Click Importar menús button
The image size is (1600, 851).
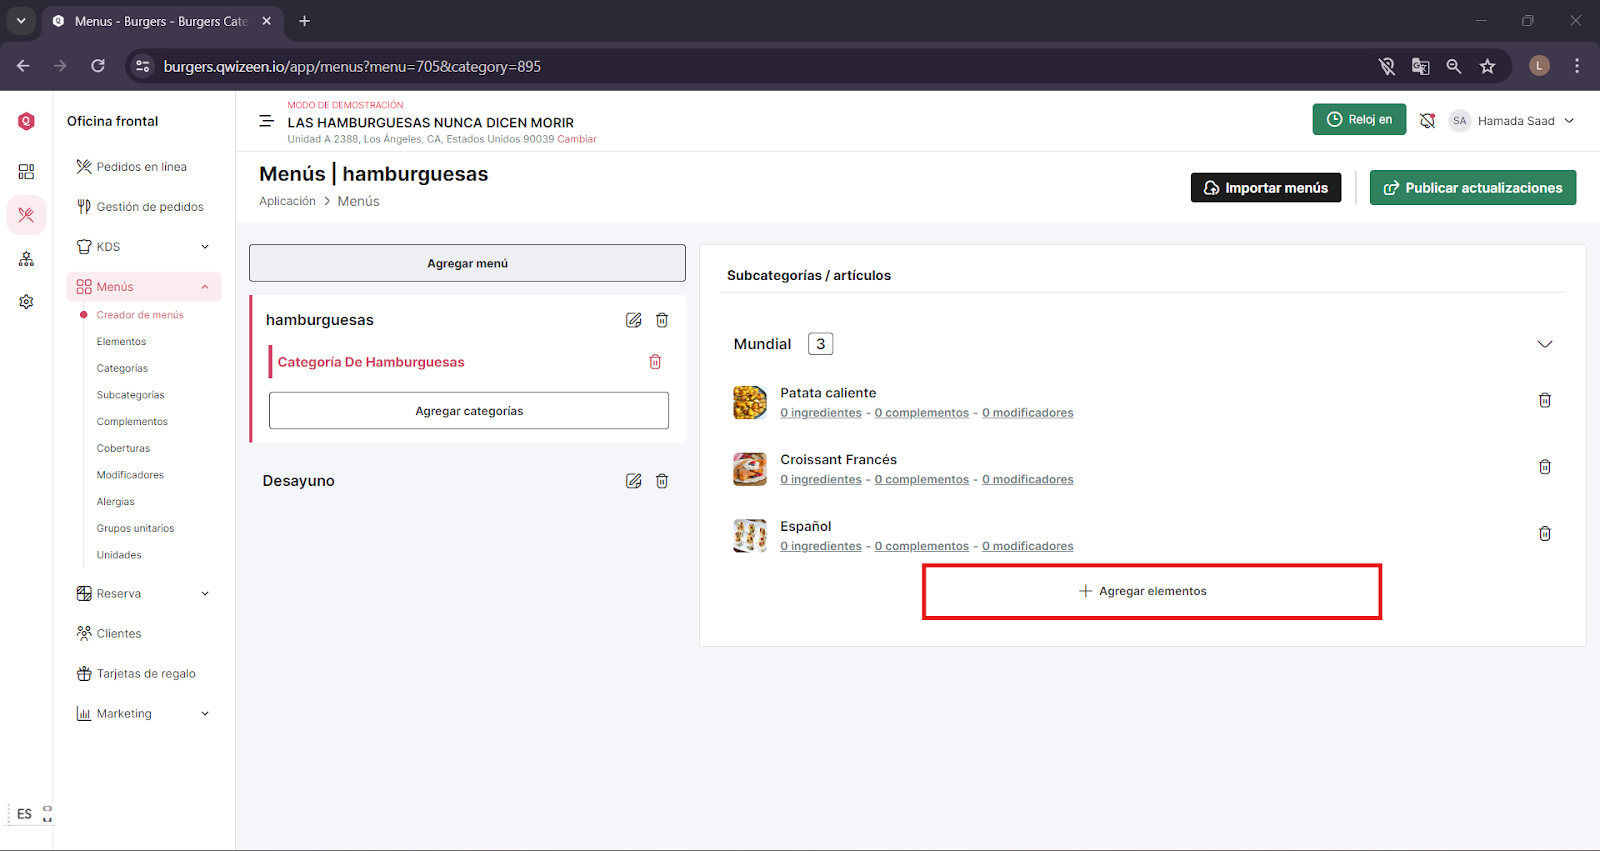tap(1266, 188)
